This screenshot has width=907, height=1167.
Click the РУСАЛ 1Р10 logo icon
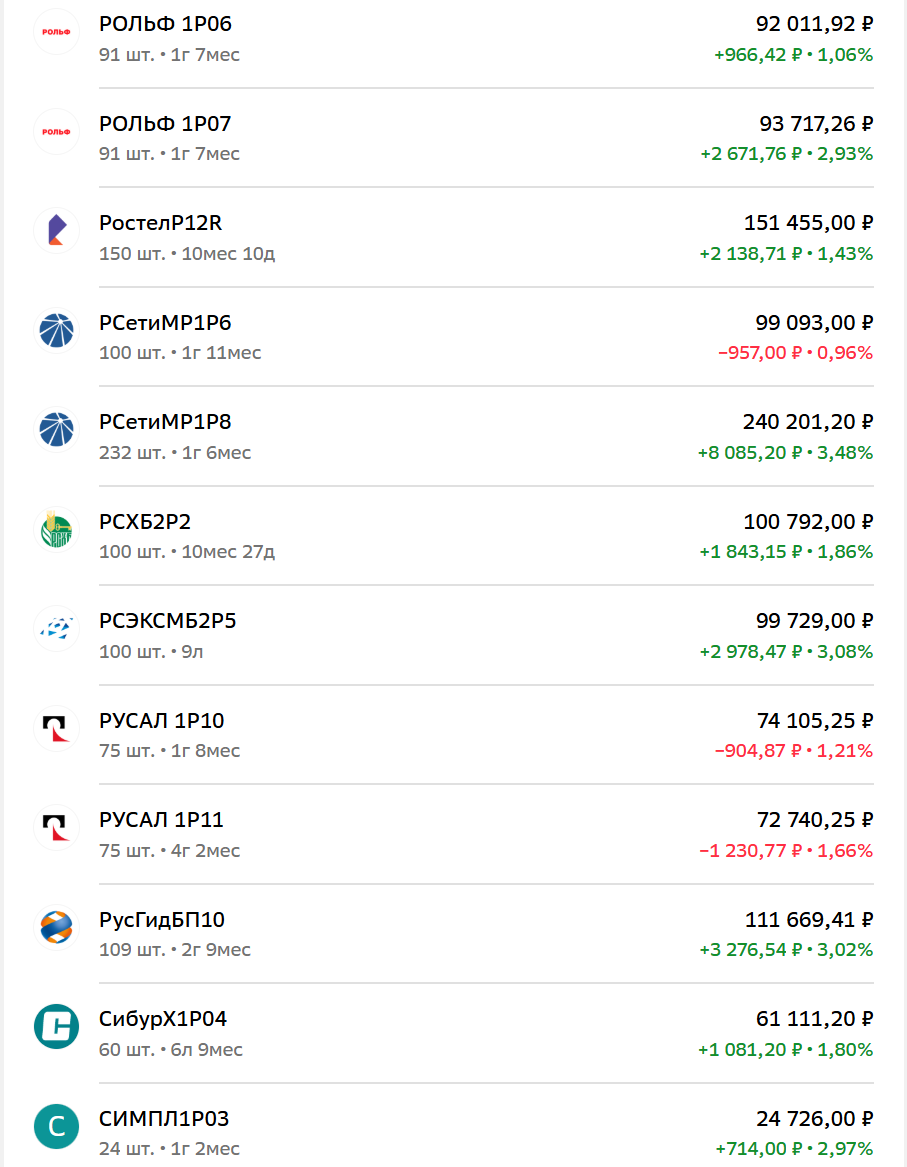click(57, 729)
